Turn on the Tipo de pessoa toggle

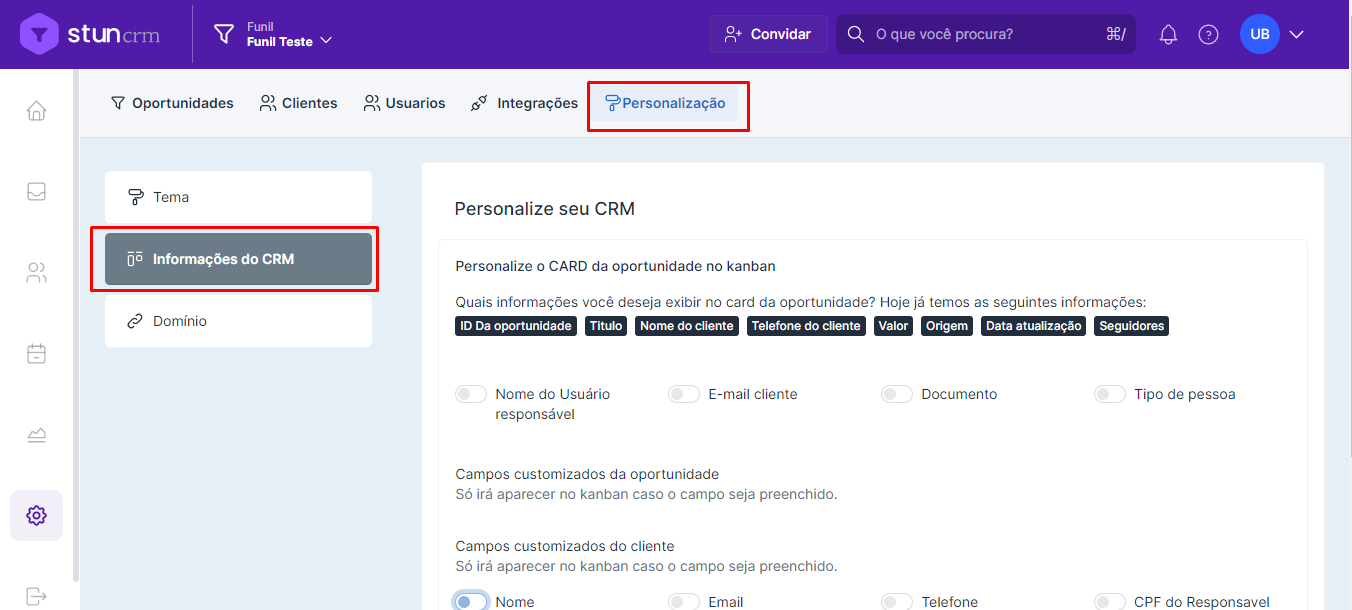(x=1110, y=394)
